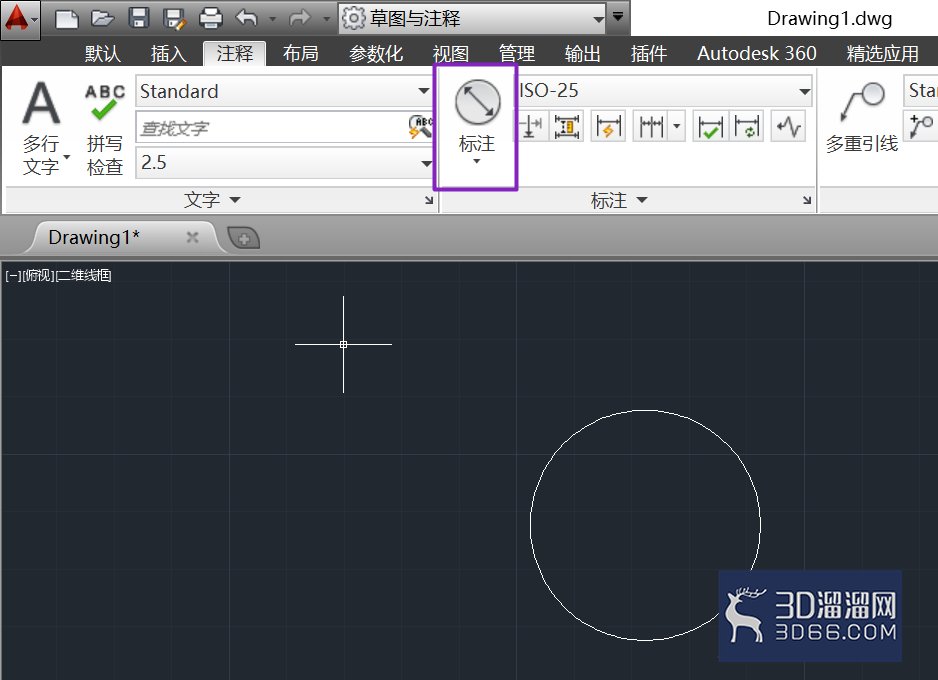Open the 管理 ribbon tab

point(517,54)
